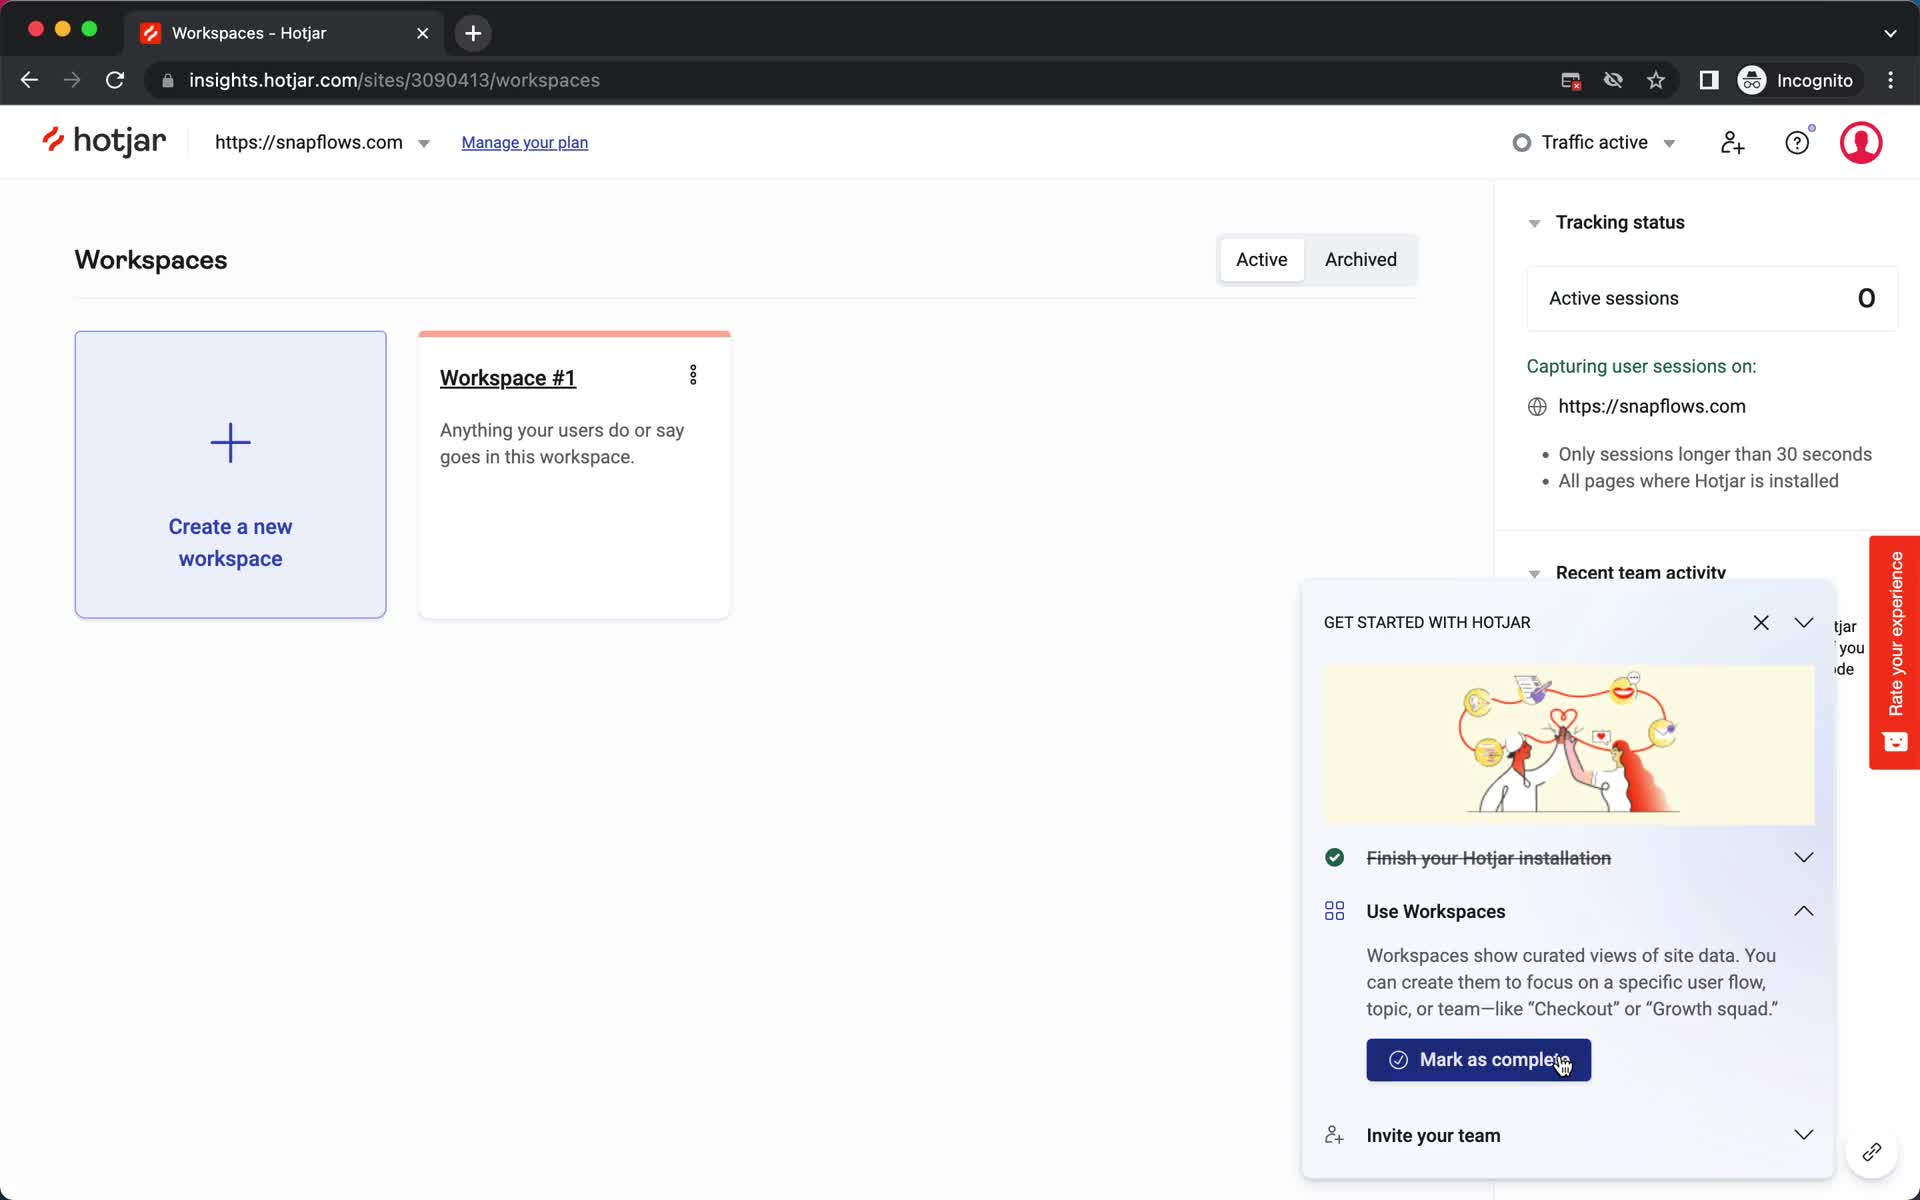Click the Invite your team person icon
Image resolution: width=1920 pixels, height=1200 pixels.
1334,1135
